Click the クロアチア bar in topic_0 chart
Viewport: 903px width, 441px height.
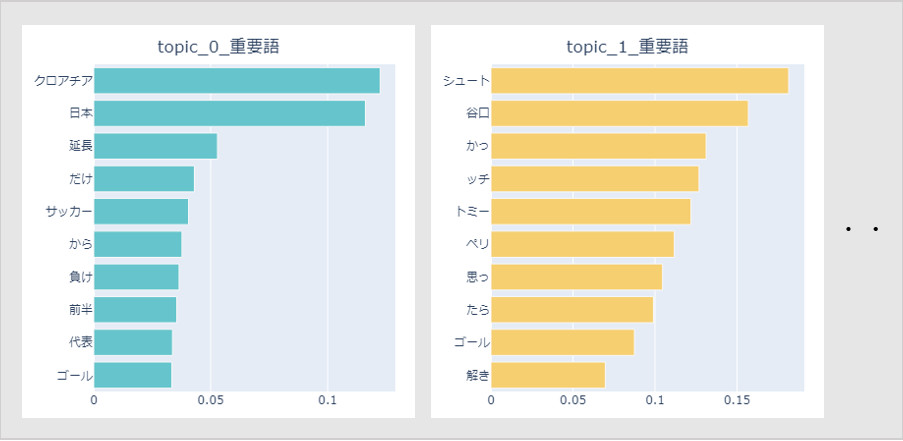click(237, 81)
